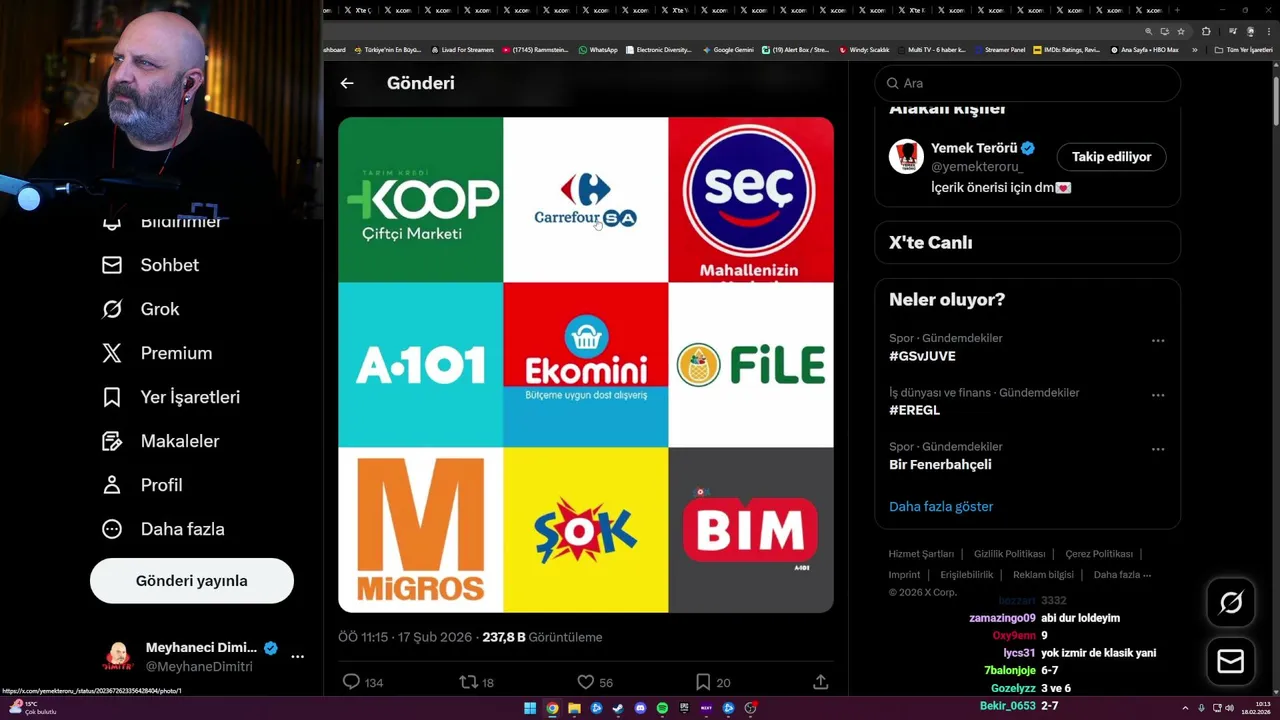
Task: Open the Premium X sidebar item
Action: pos(157,353)
